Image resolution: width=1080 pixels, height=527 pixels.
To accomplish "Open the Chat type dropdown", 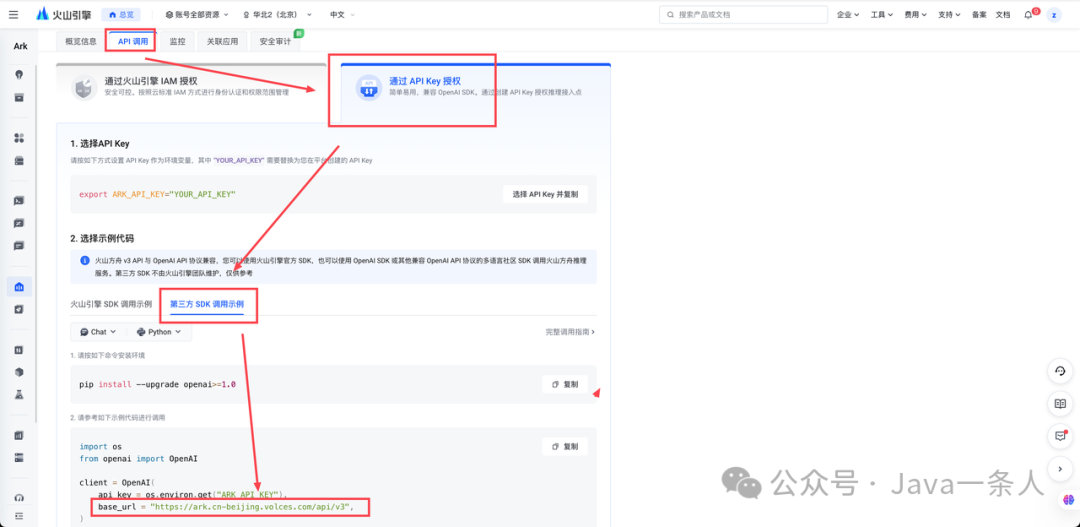I will pyautogui.click(x=98, y=331).
